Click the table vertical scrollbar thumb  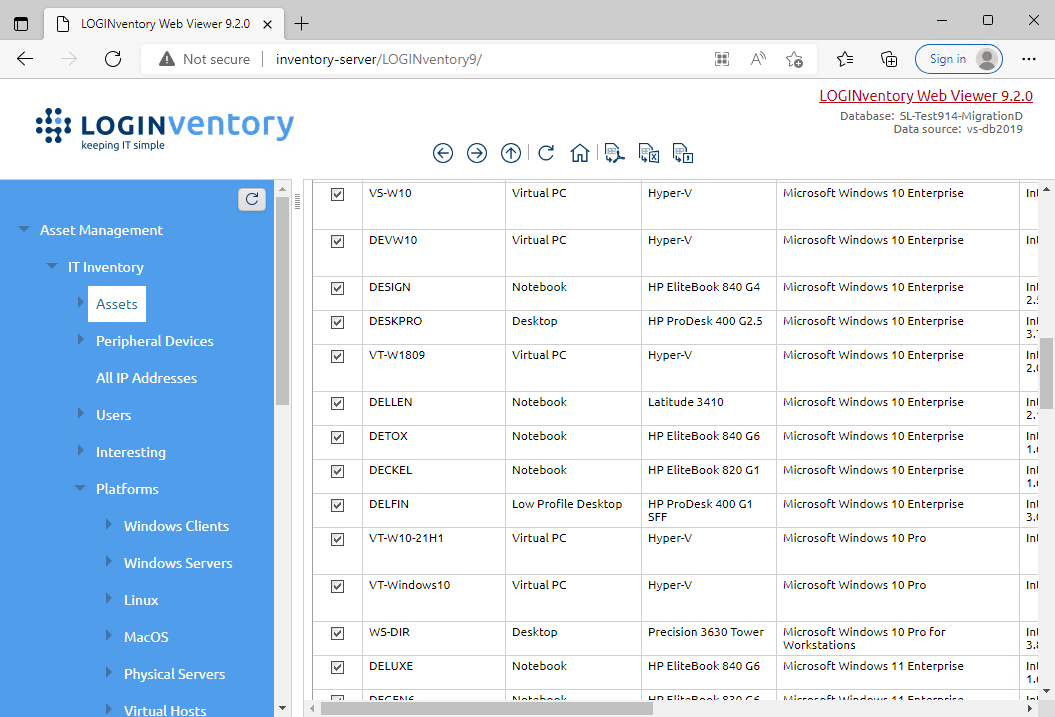pos(1046,373)
